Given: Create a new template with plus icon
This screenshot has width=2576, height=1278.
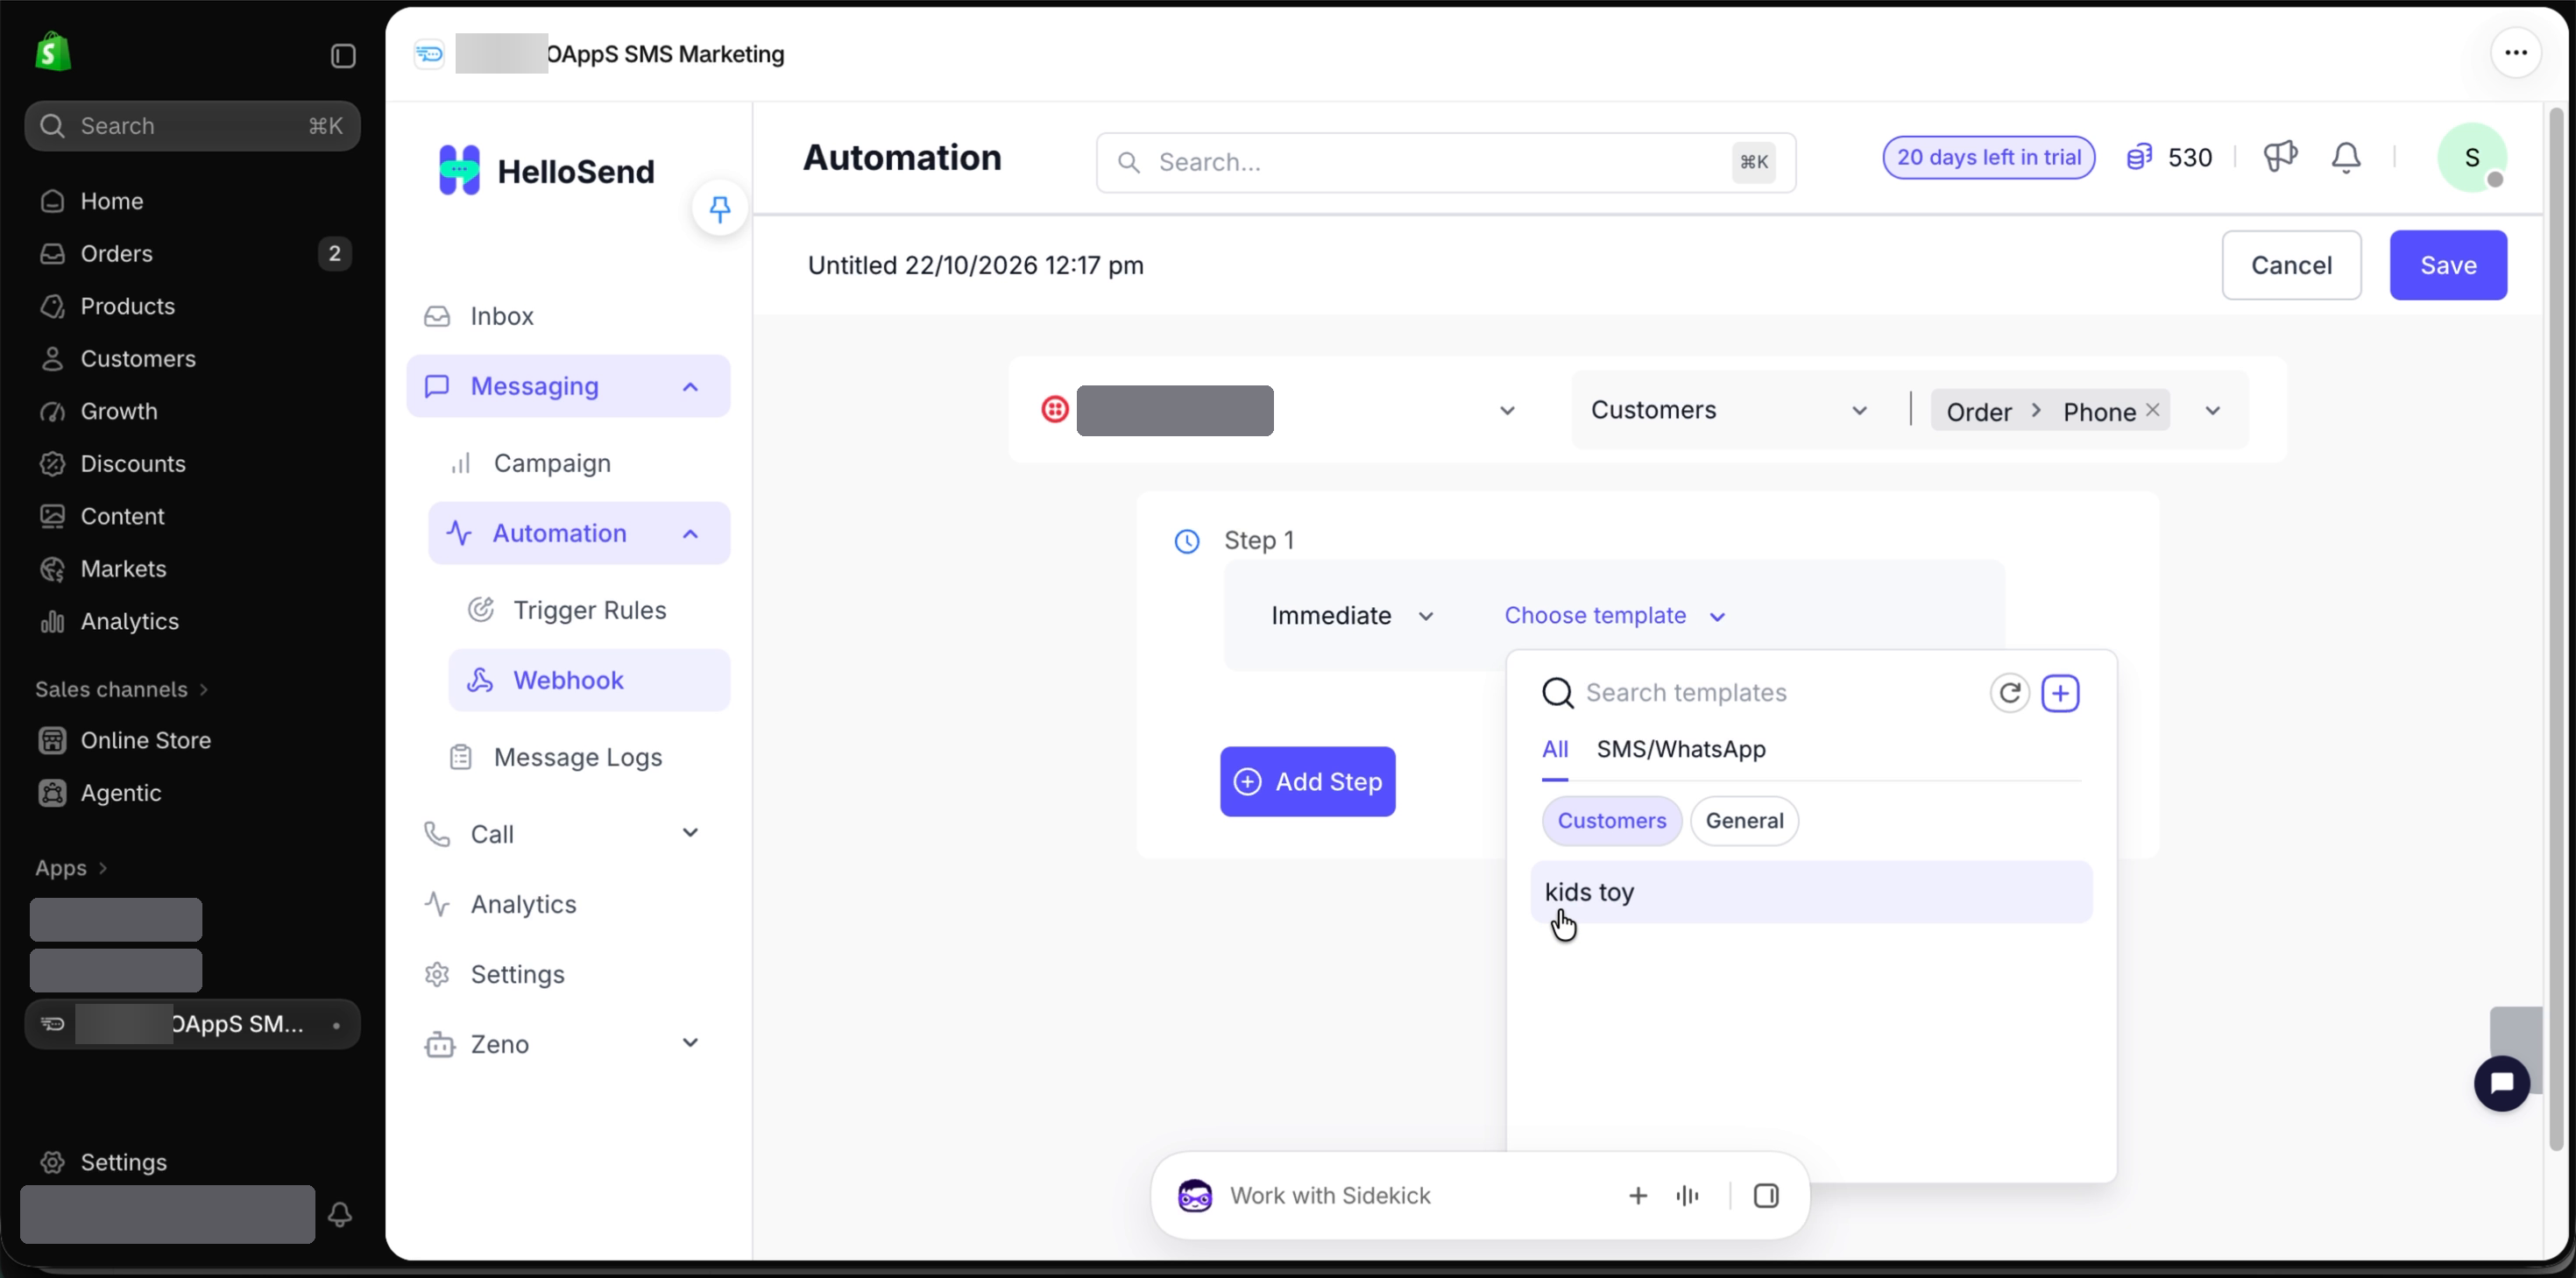Looking at the screenshot, I should click(x=2060, y=692).
